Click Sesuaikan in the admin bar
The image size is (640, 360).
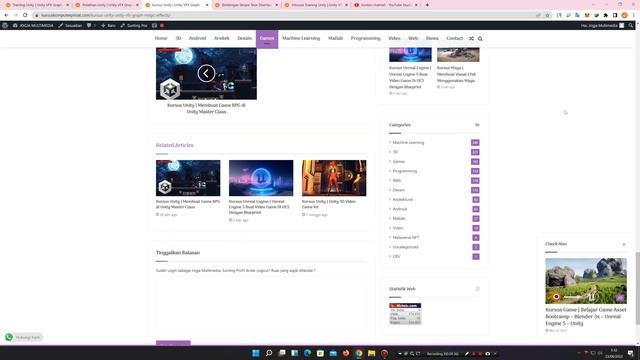pos(70,25)
